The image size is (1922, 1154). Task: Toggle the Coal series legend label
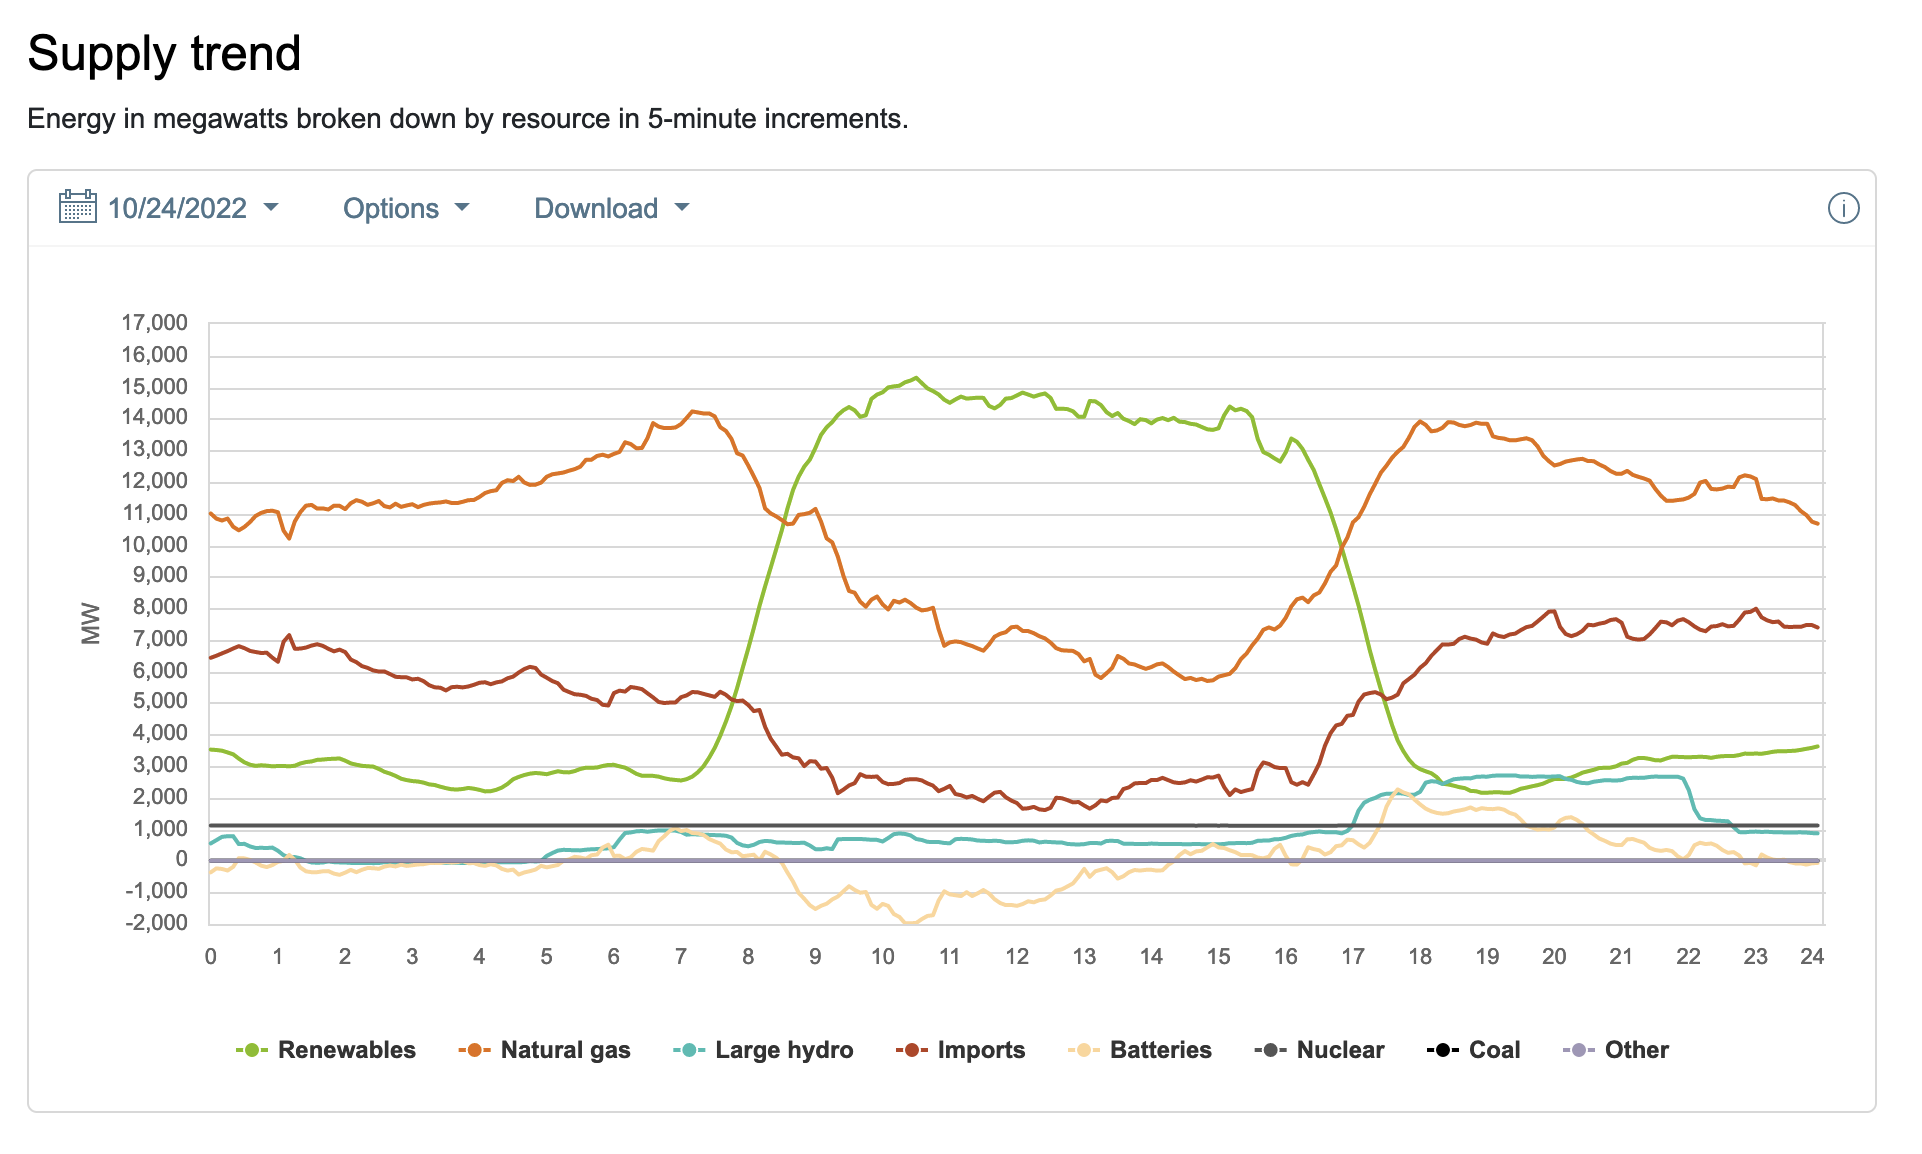[x=1494, y=1050]
